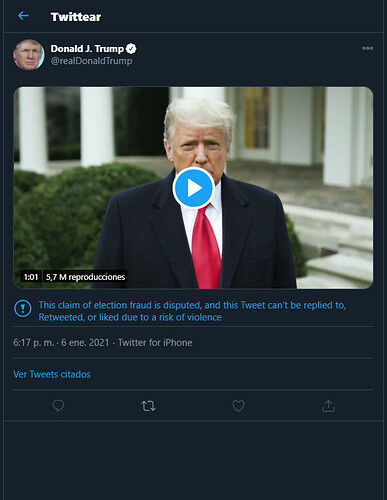Screen dimensions: 387x500
Task: Go back using the arrow icon
Action: tap(23, 16)
